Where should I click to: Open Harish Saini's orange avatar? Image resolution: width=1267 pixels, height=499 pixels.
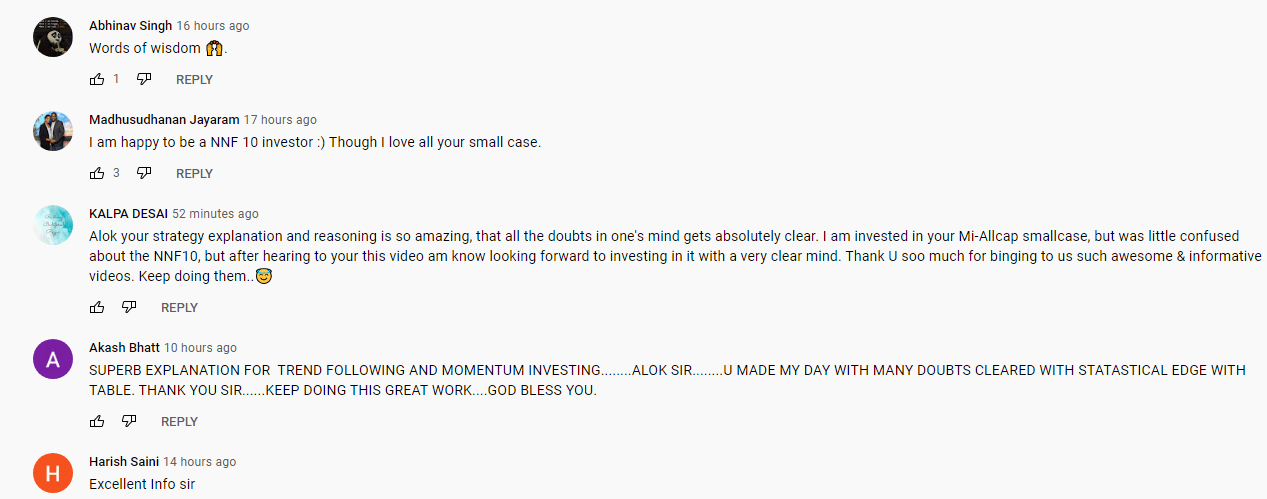53,473
